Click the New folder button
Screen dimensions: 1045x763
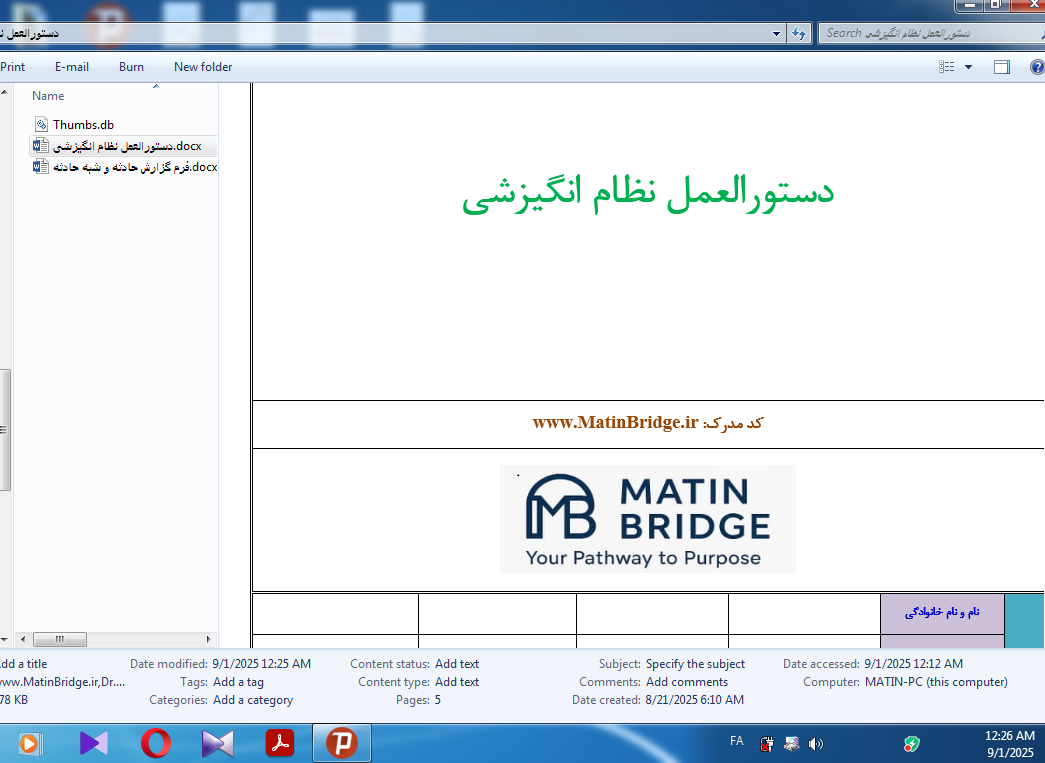tap(203, 67)
